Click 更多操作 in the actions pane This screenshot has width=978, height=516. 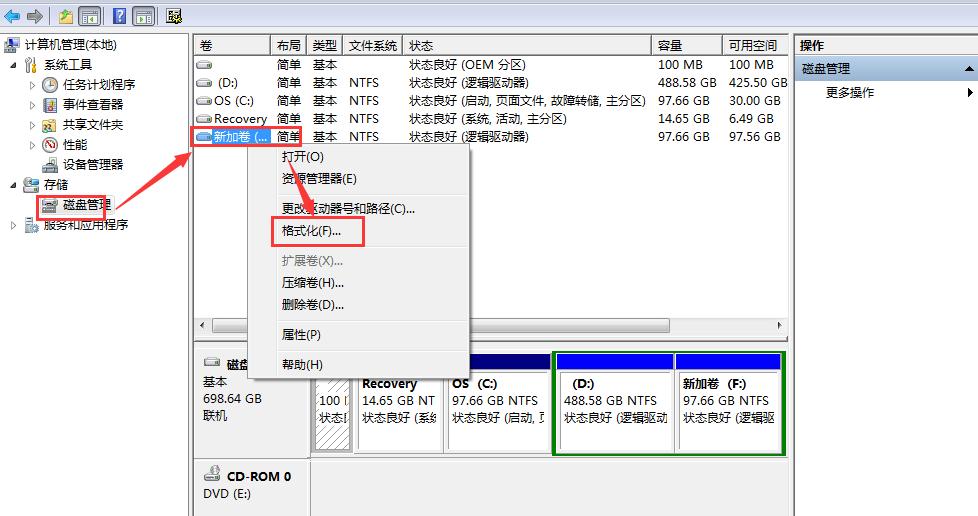(x=850, y=93)
